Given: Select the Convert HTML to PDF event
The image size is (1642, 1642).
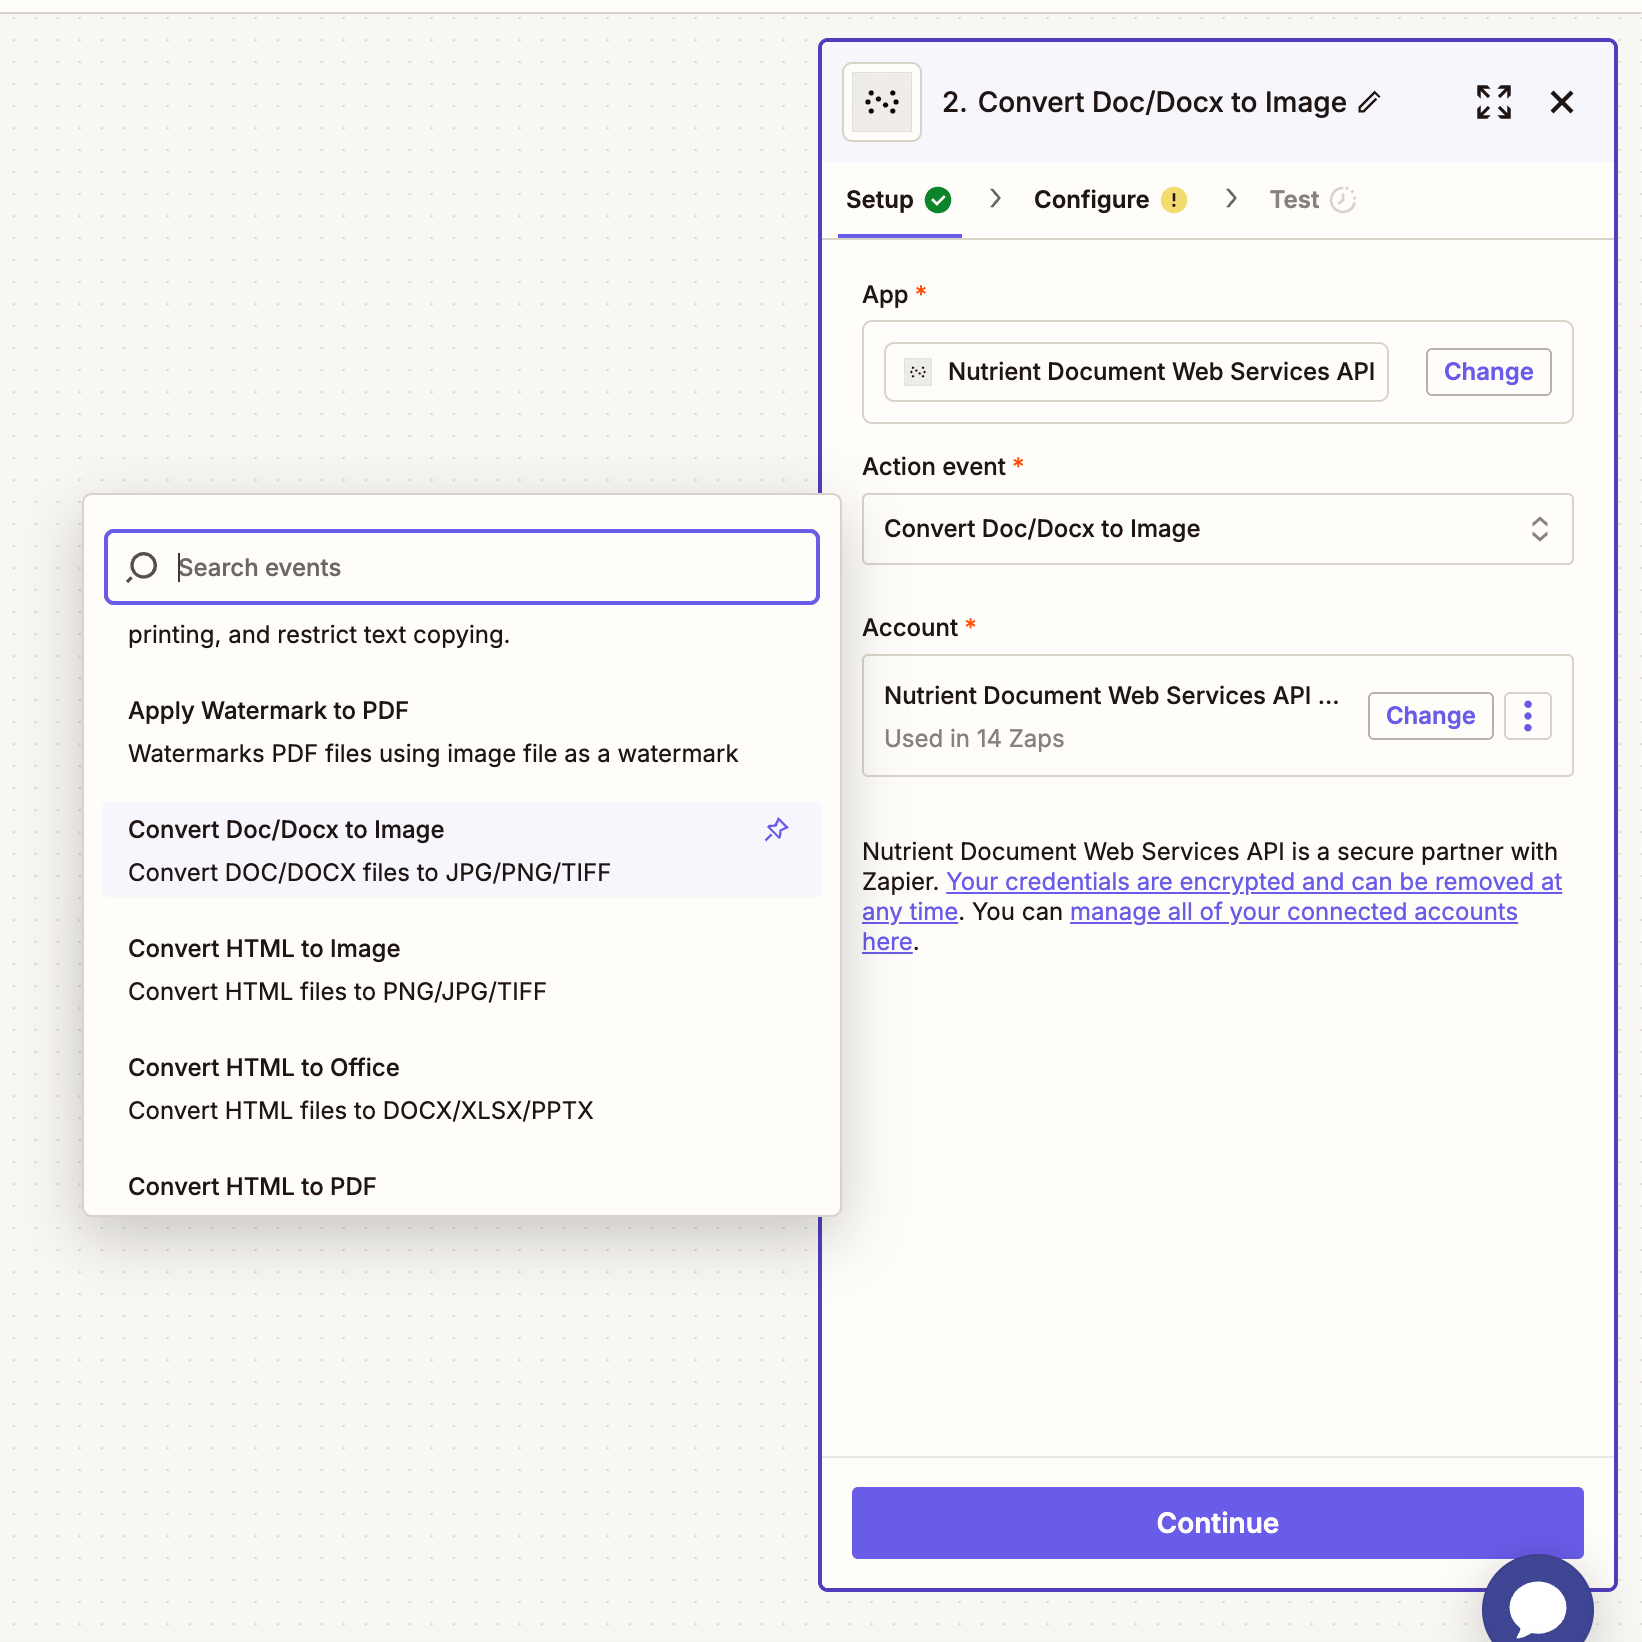Looking at the screenshot, I should pos(462,1188).
